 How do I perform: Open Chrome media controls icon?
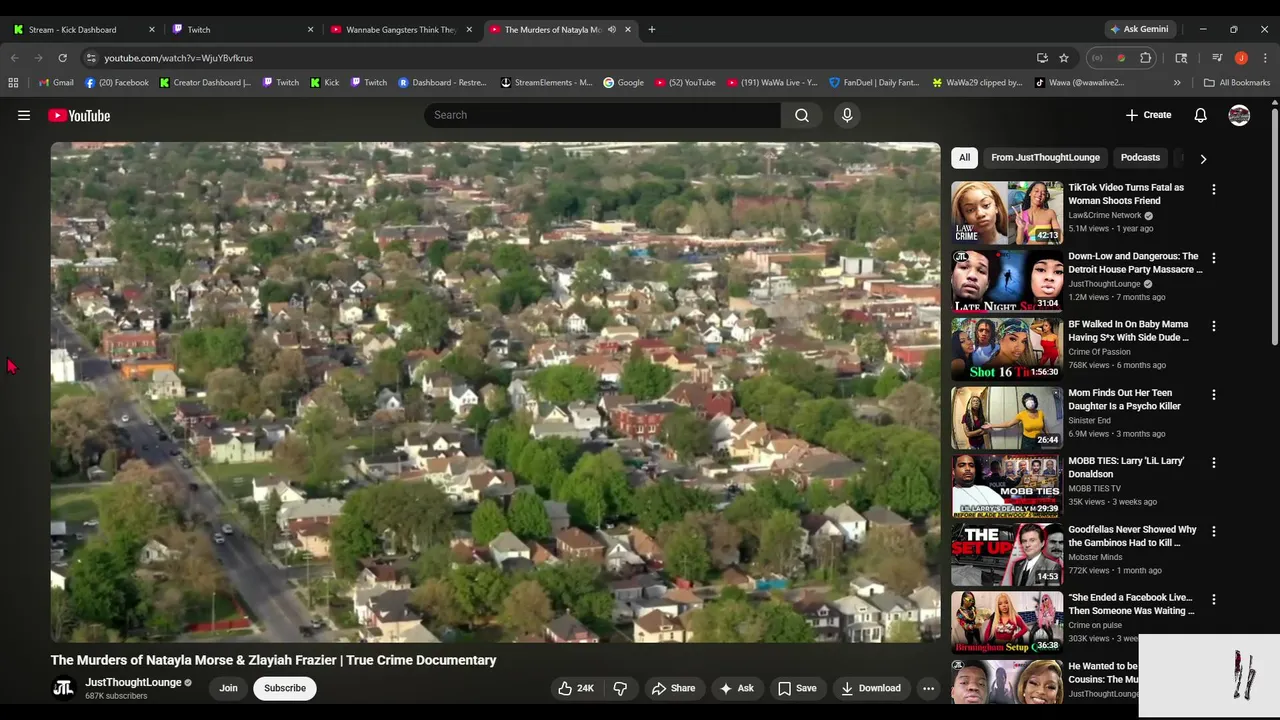coord(1217,58)
